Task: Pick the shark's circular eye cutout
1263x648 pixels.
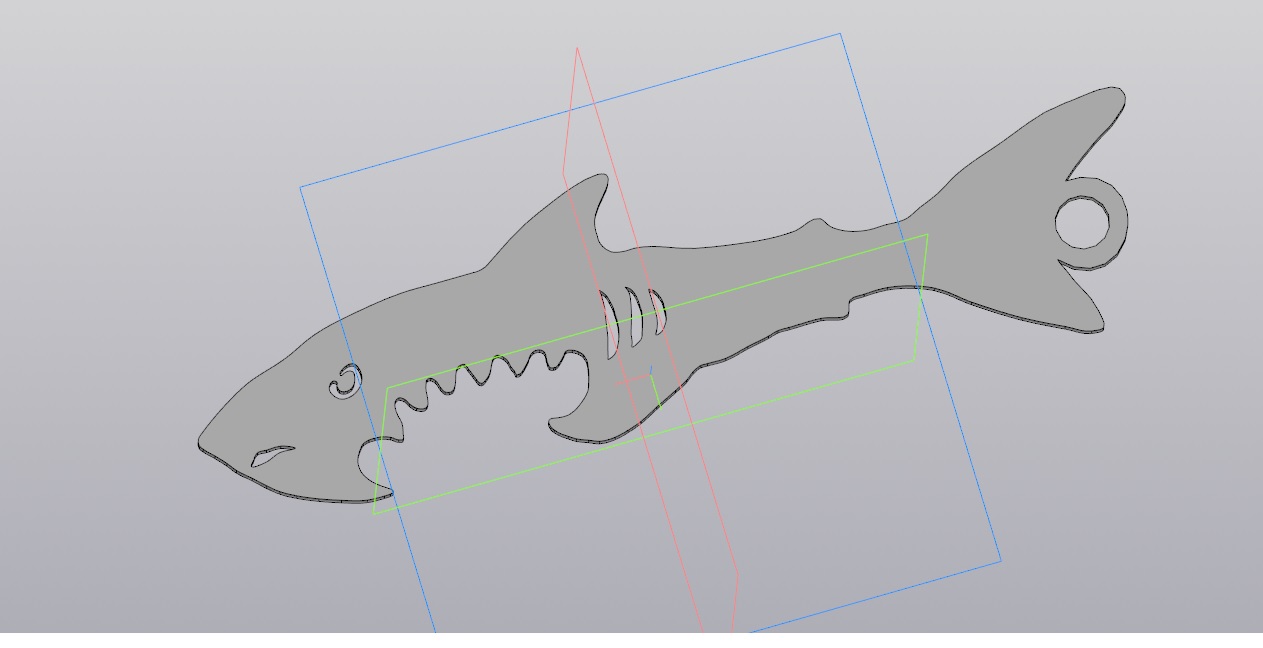Action: pyautogui.click(x=346, y=381)
